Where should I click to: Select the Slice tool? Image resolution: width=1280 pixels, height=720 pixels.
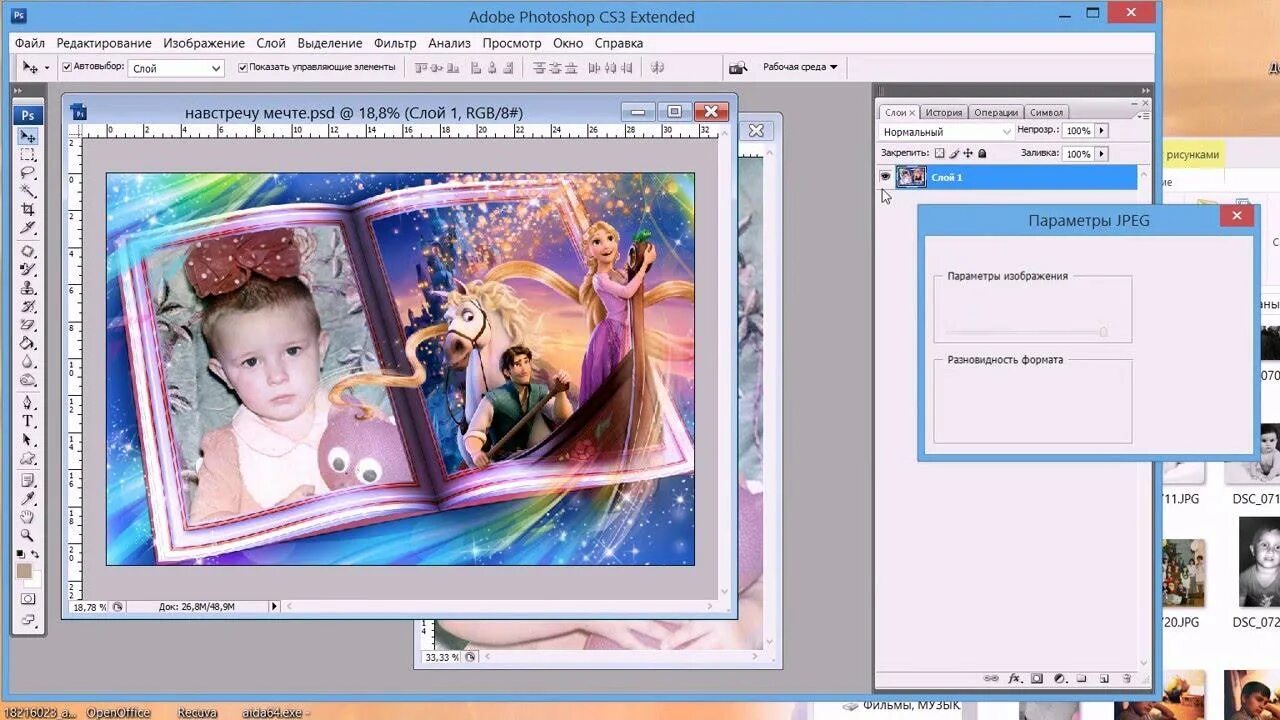click(x=28, y=228)
